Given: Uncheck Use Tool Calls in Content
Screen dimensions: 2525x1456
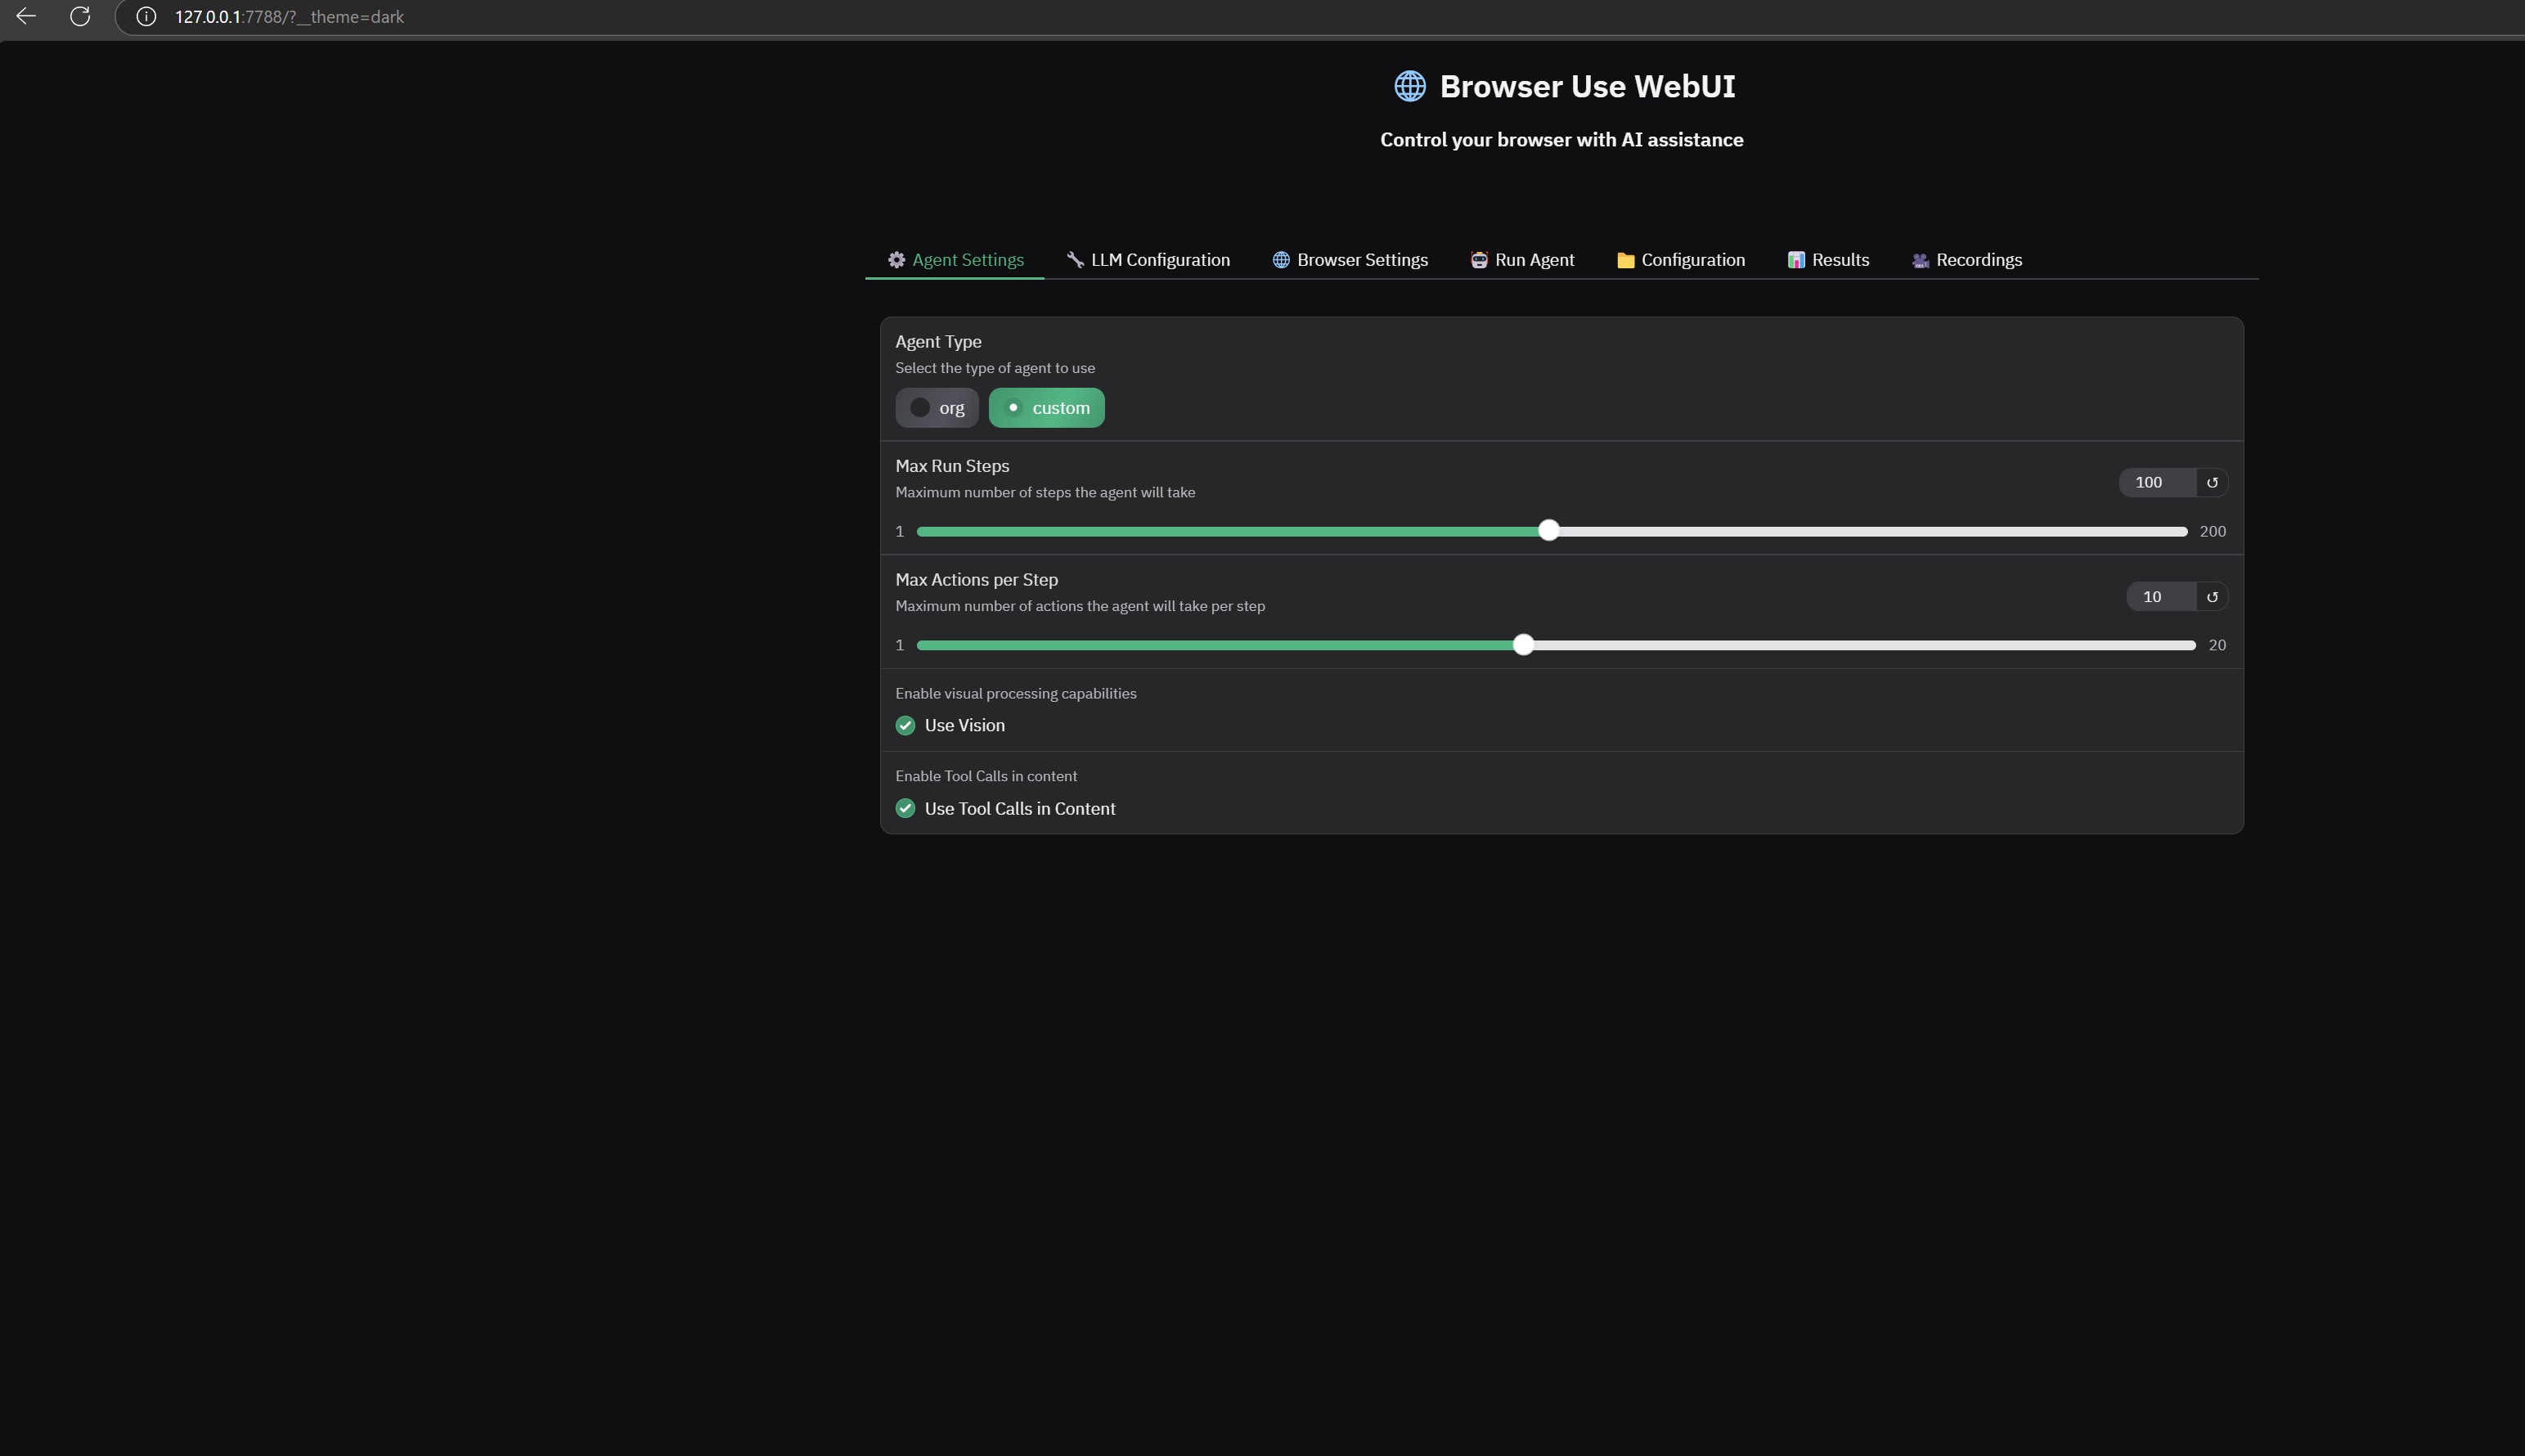Looking at the screenshot, I should click(x=906, y=808).
